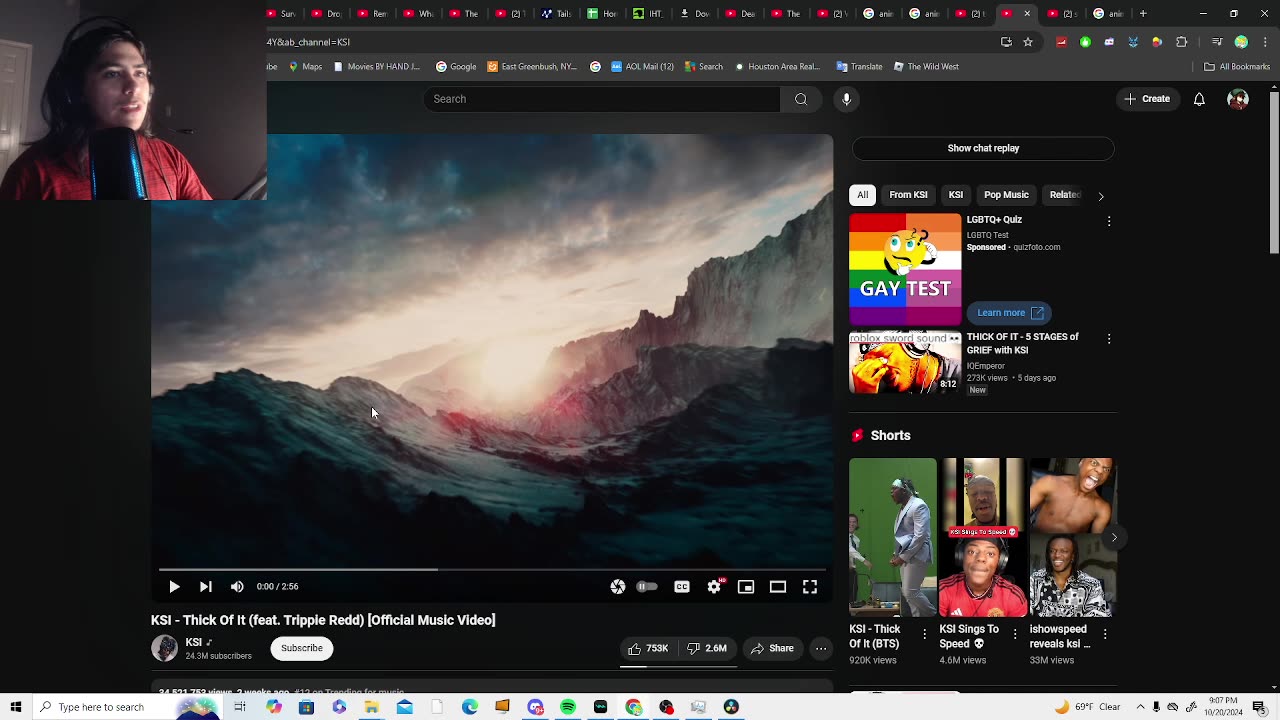Open video settings gear
1280x720 pixels.
coord(714,587)
